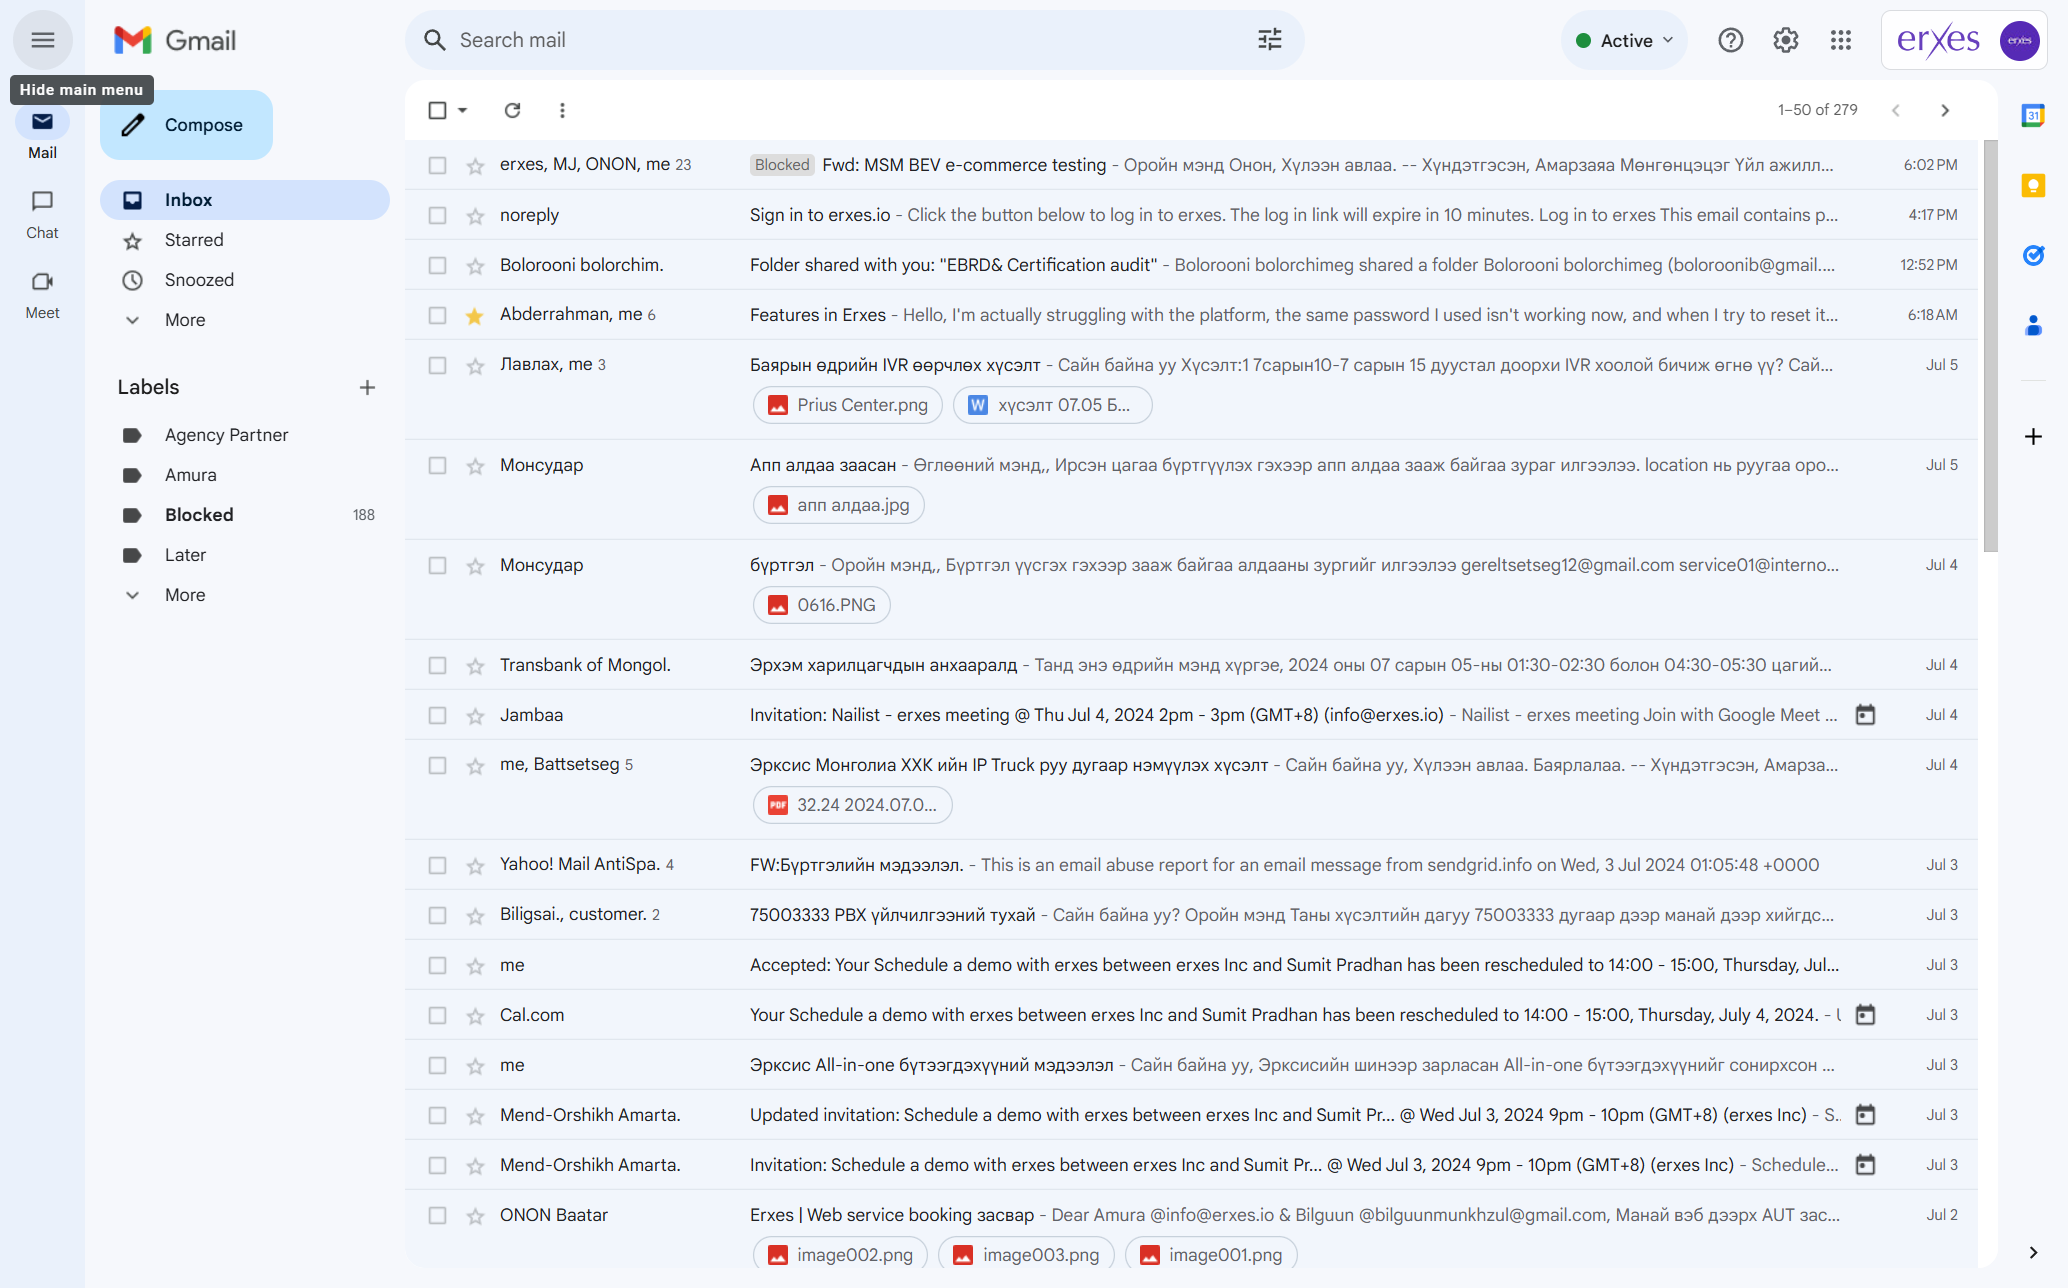The image size is (2068, 1288).
Task: Unstar the Abderrahman Features in Erxes email
Action: (475, 315)
